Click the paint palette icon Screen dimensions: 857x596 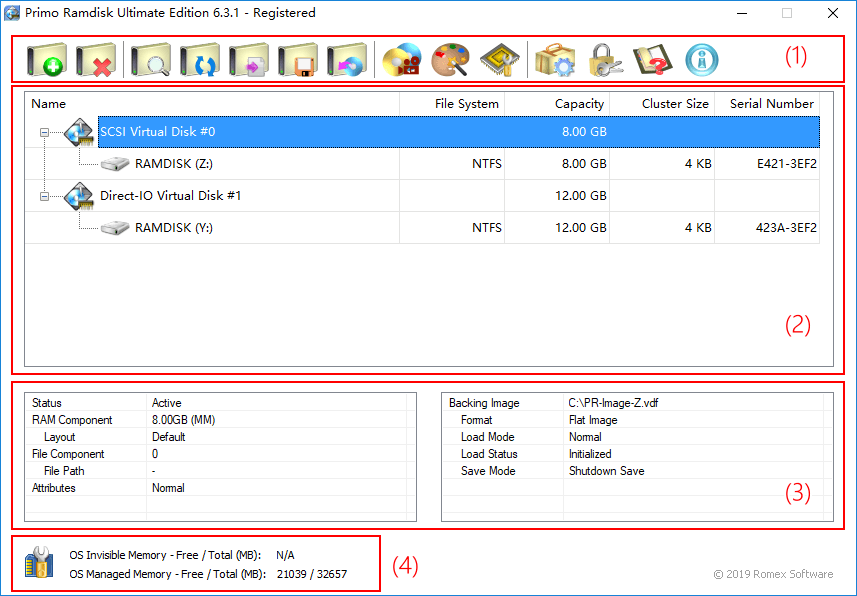click(451, 60)
